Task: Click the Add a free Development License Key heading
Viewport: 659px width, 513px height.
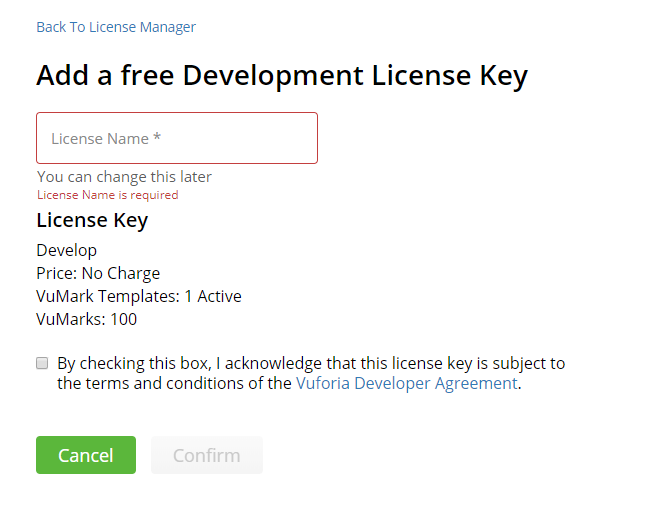Action: coord(282,76)
